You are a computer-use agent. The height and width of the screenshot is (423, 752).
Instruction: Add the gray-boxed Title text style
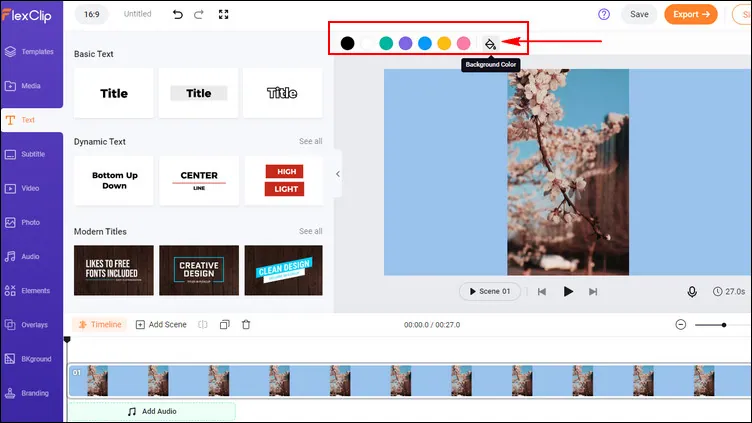point(199,93)
